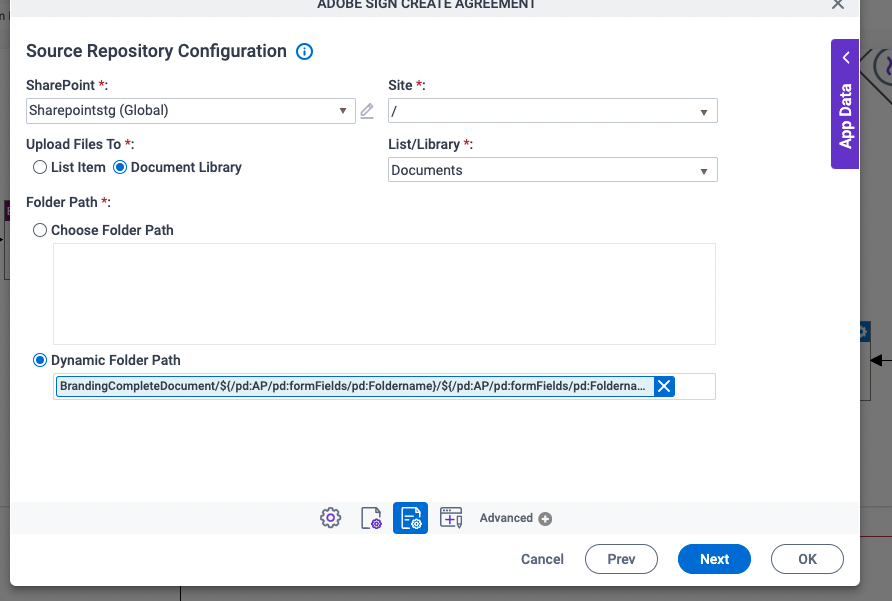Expand the Site dropdown
This screenshot has width=892, height=601.
tap(552, 111)
